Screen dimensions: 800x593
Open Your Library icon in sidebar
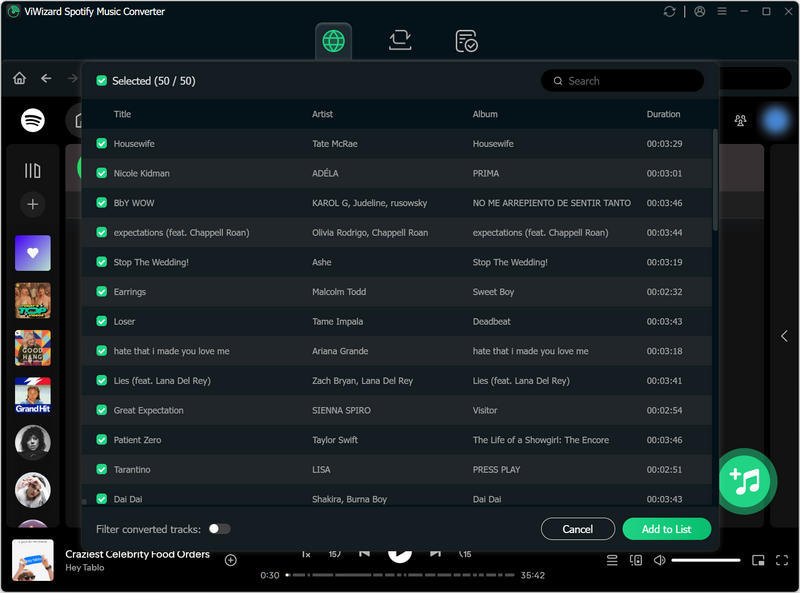point(33,170)
